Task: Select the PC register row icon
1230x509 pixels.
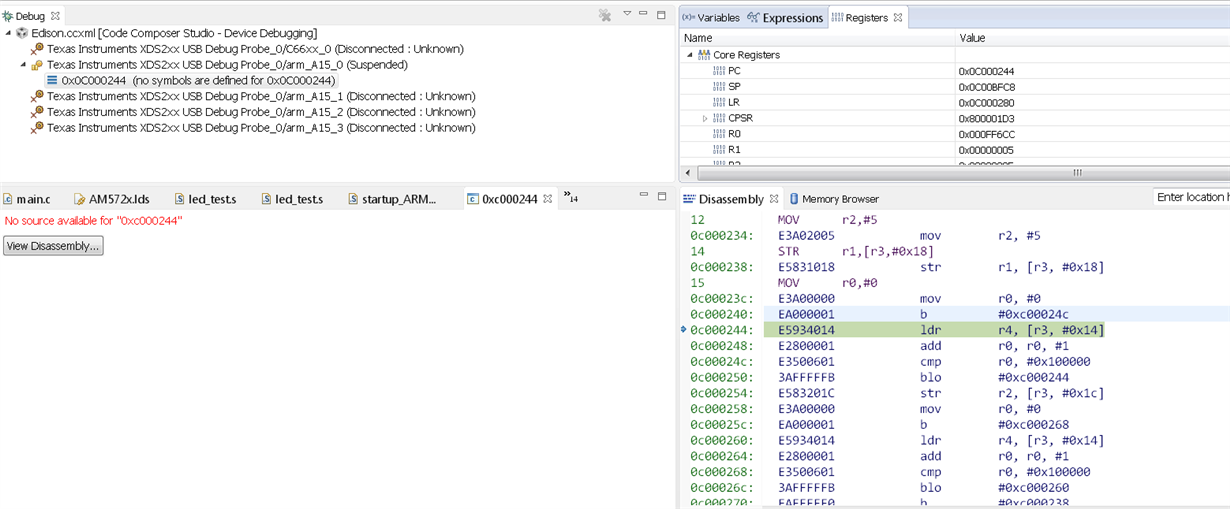Action: (x=719, y=71)
